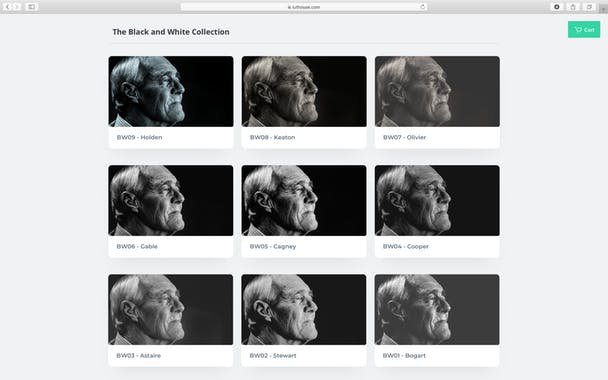Viewport: 608px width, 380px height.
Task: Select the 'BW09 - Holden' label
Action: [140, 137]
